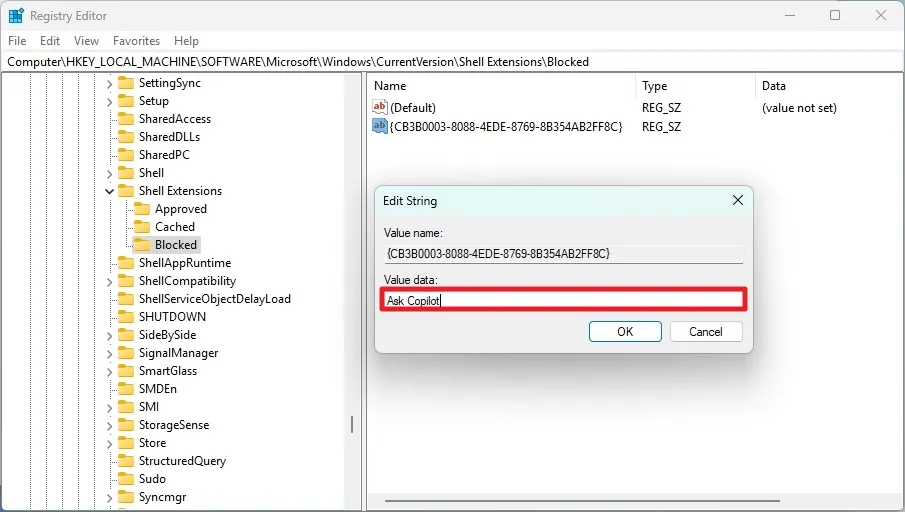The image size is (905, 512).
Task: Click the ShellCompatibility folder icon
Action: pos(126,281)
